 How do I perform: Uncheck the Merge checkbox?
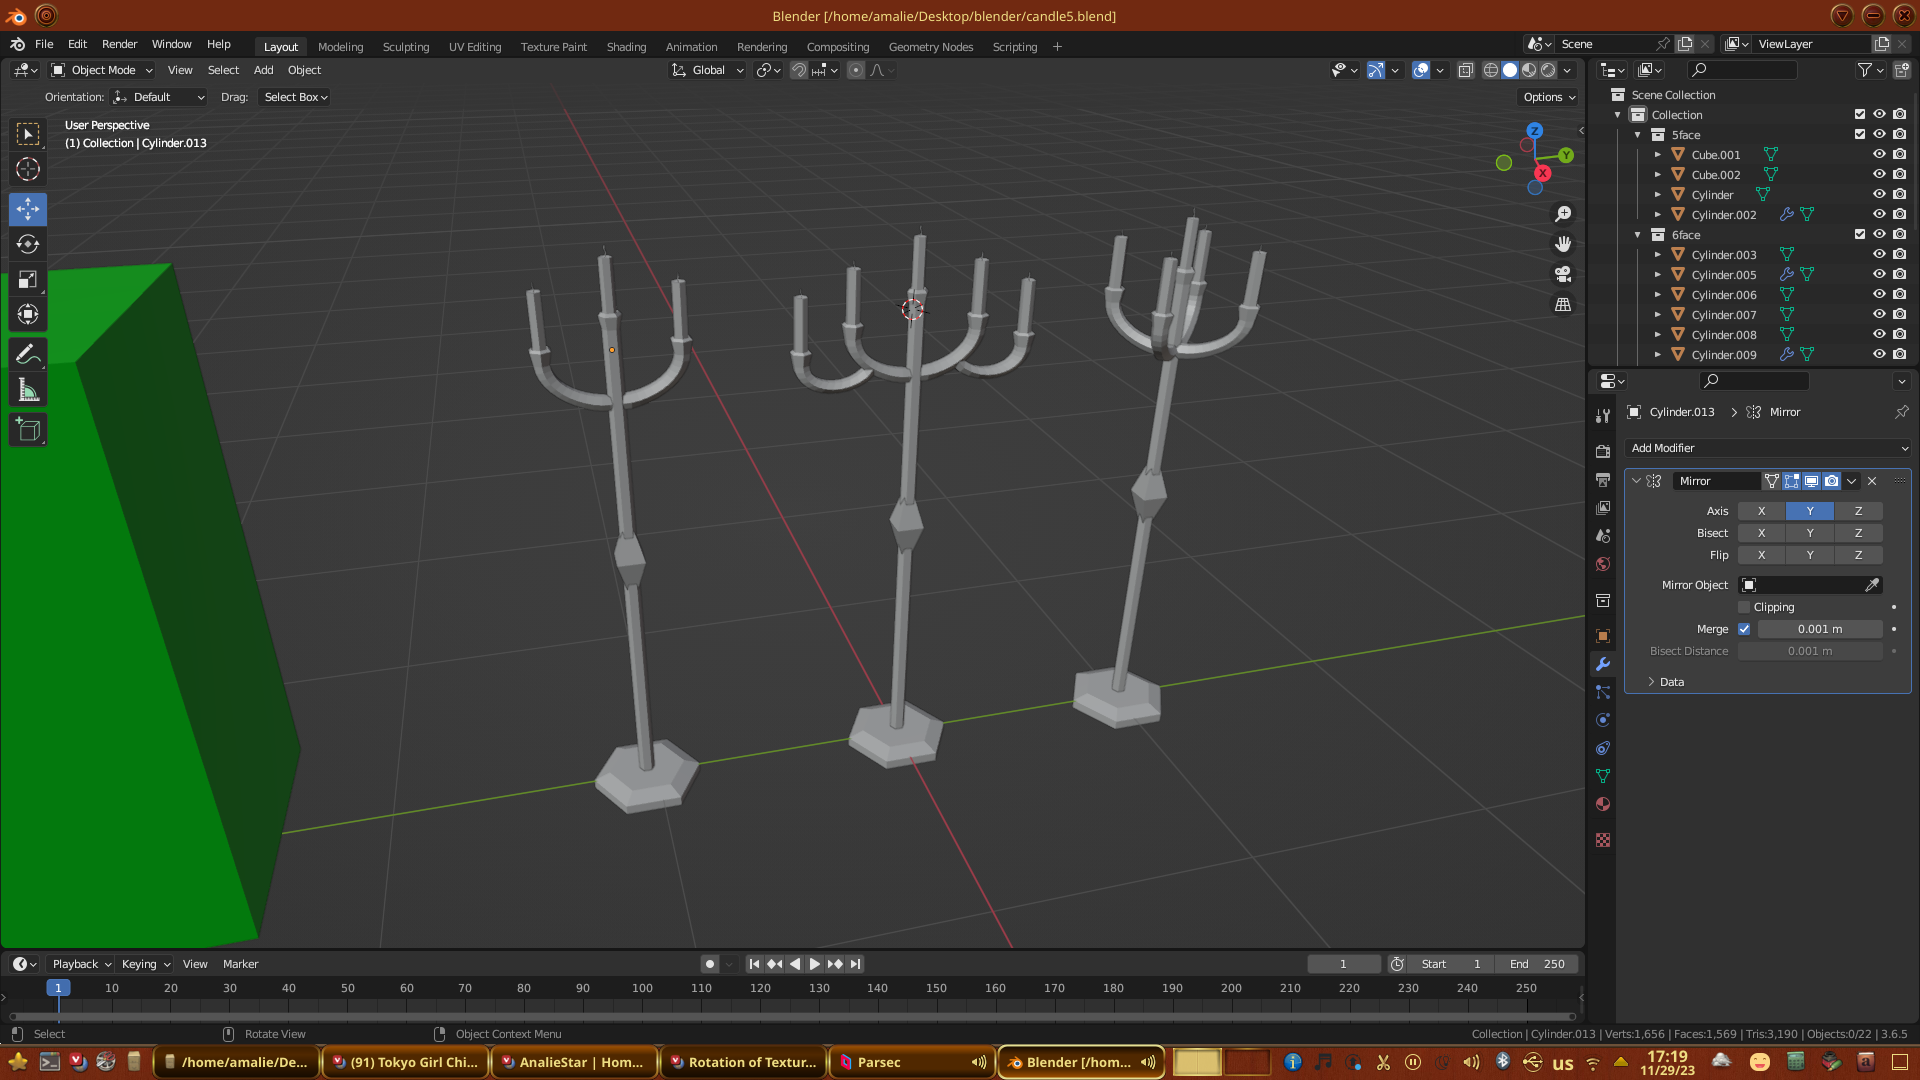[x=1744, y=629]
